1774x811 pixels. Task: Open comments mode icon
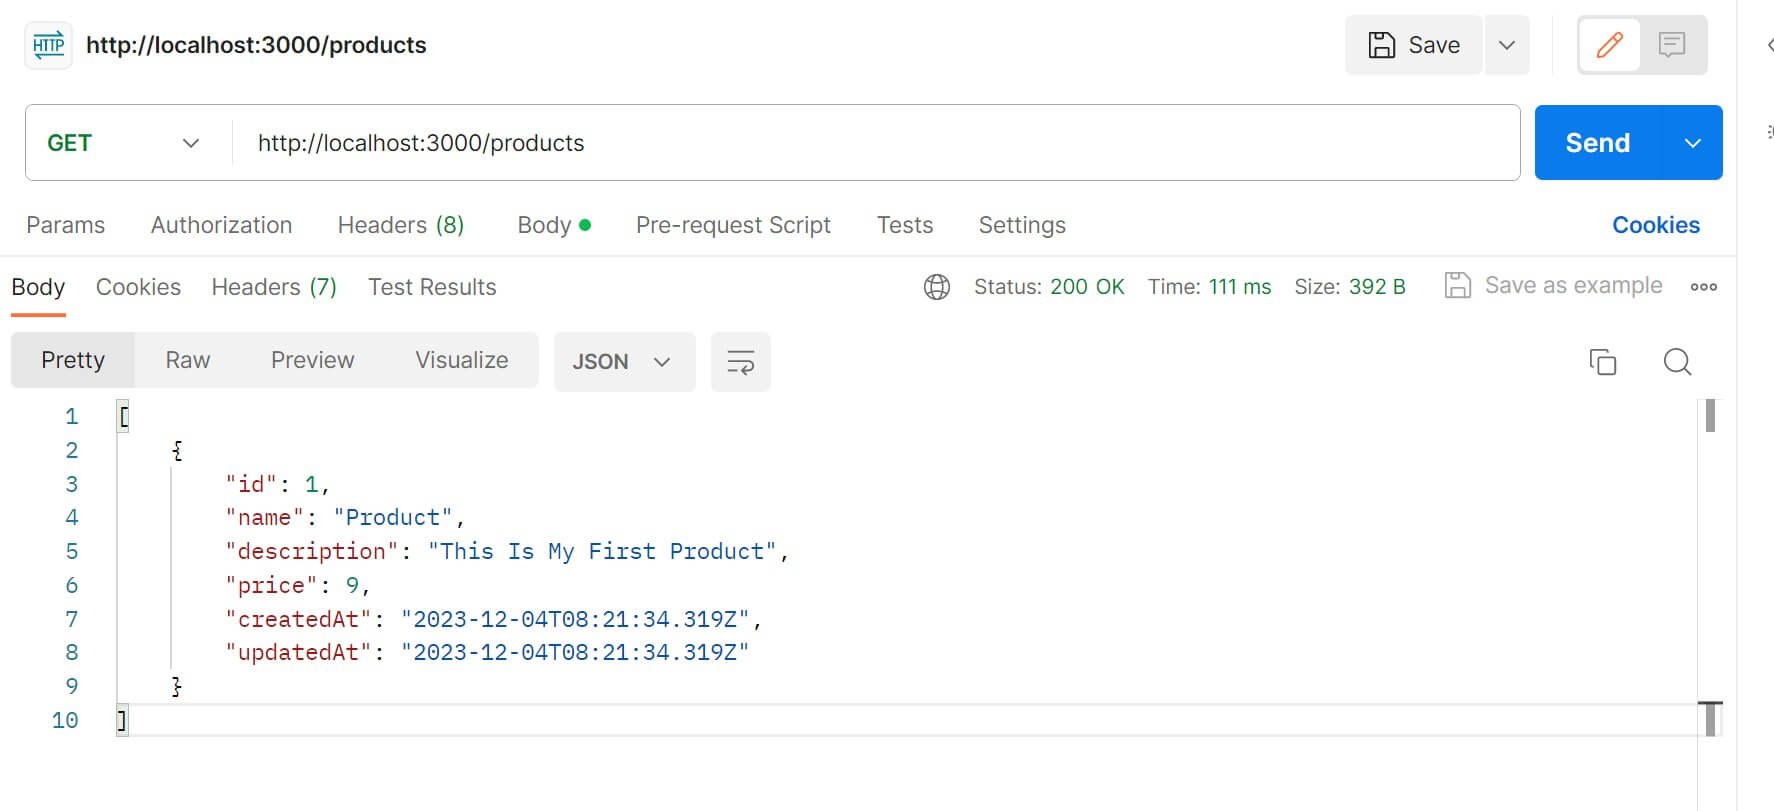(x=1672, y=45)
